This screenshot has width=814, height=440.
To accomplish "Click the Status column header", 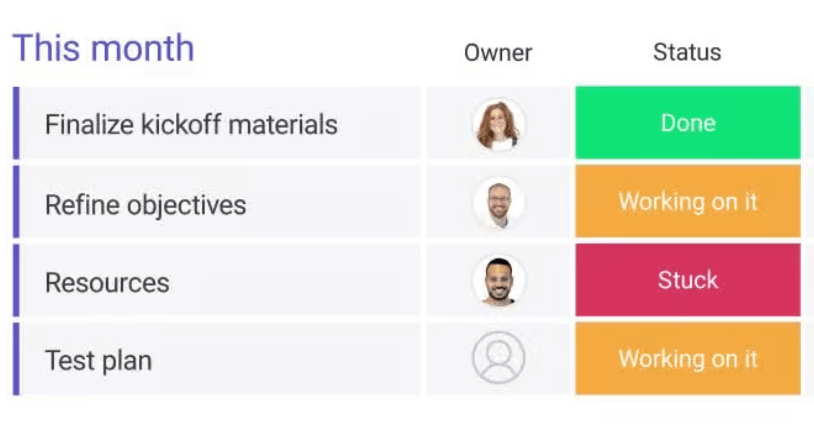I will [x=687, y=53].
